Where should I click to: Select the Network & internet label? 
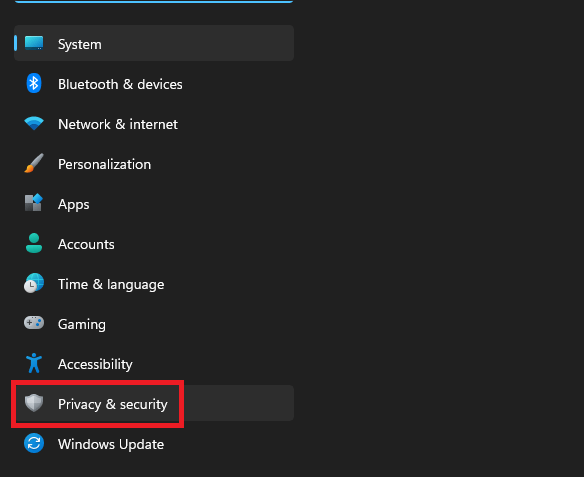(118, 124)
